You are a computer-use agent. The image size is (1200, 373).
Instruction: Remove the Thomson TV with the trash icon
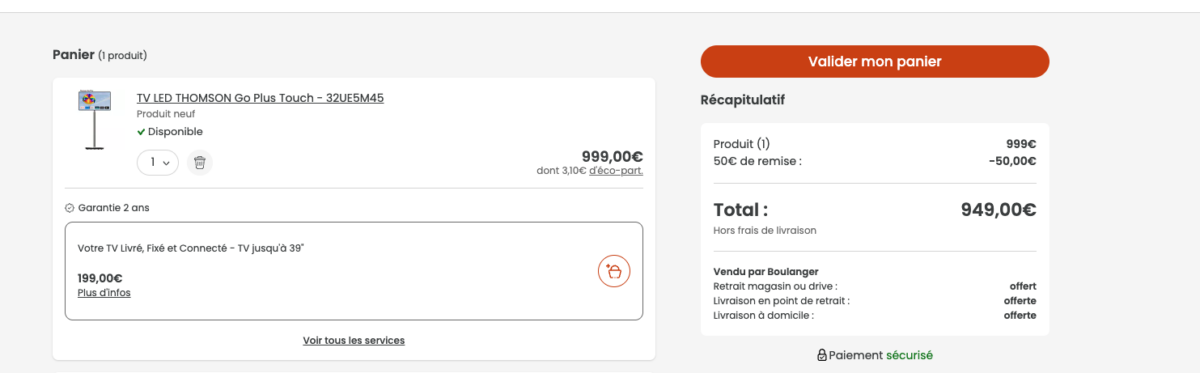(x=200, y=162)
